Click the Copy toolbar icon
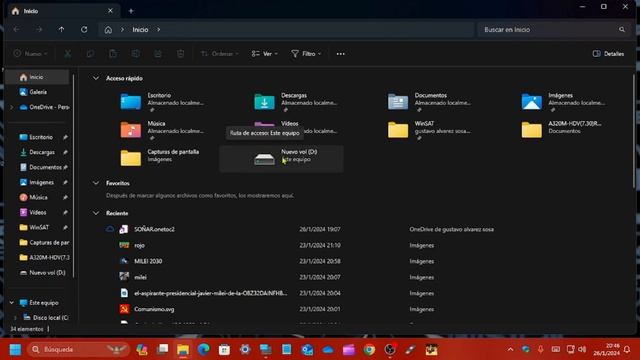The width and height of the screenshot is (640, 360). (90, 53)
